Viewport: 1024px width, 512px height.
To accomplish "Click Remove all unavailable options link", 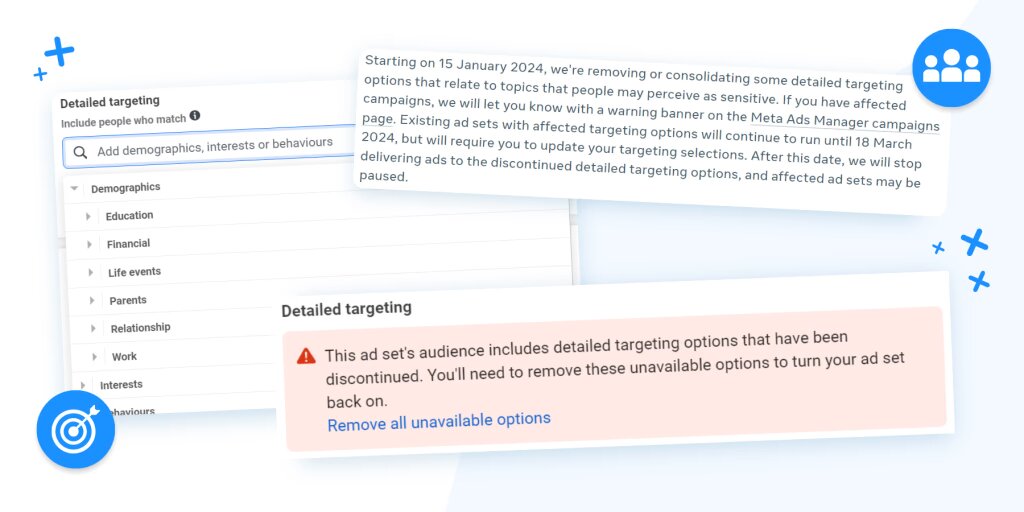I will tap(439, 421).
